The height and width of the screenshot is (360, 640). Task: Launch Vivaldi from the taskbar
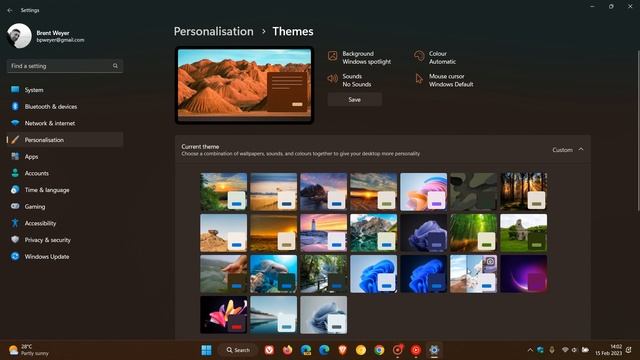pyautogui.click(x=269, y=350)
